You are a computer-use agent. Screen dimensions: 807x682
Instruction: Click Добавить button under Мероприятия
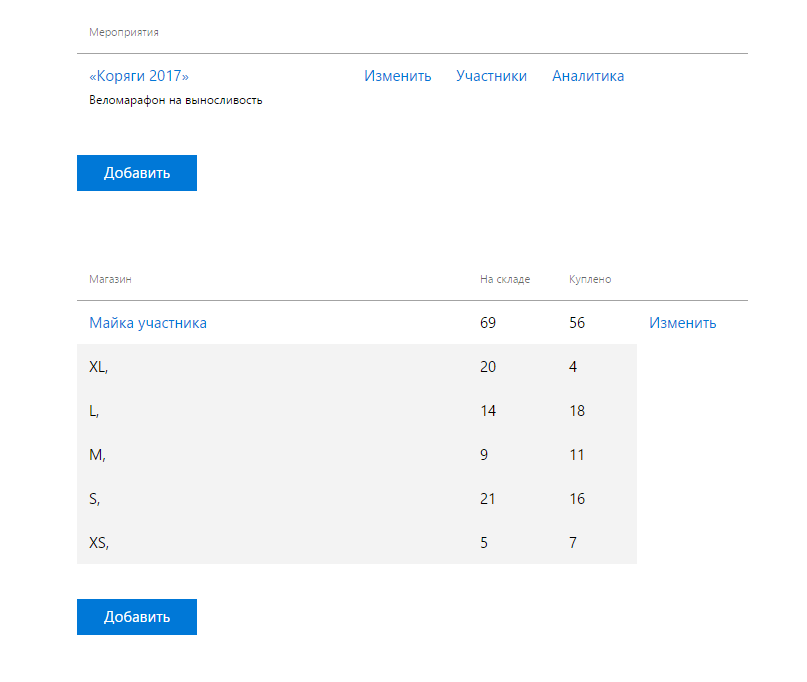point(137,173)
